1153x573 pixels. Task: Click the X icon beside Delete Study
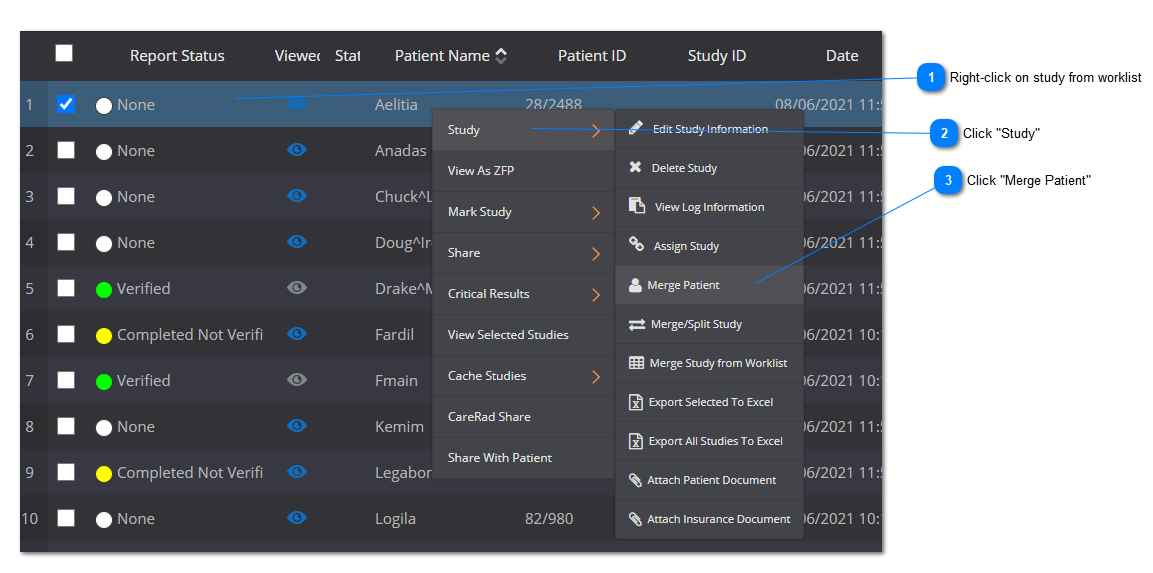635,168
